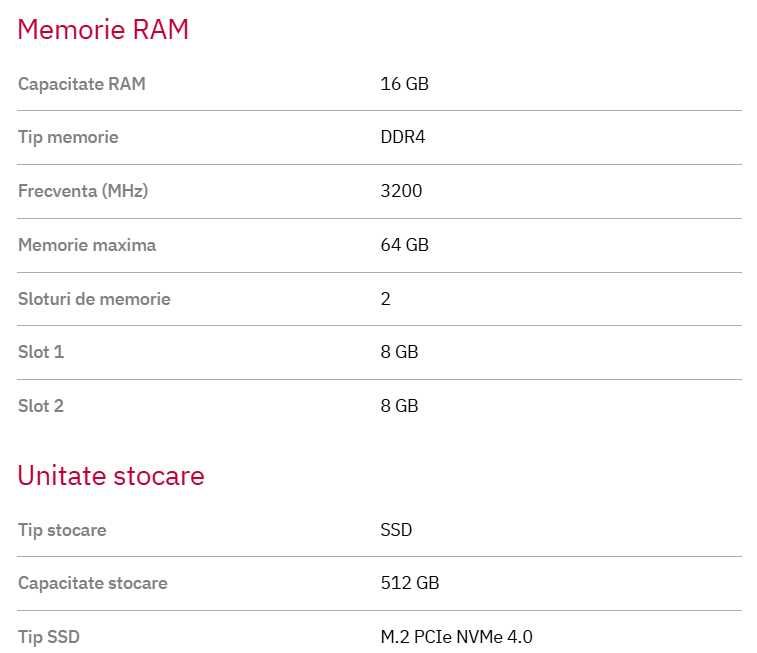Select the Tip memorie label
The width and height of the screenshot is (757, 653).
coord(68,137)
